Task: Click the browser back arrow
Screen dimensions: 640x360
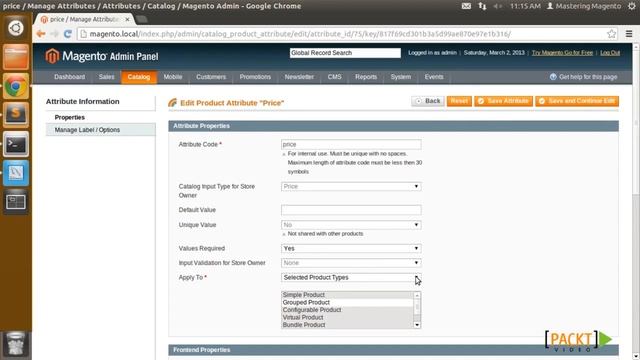Action: [x=41, y=34]
